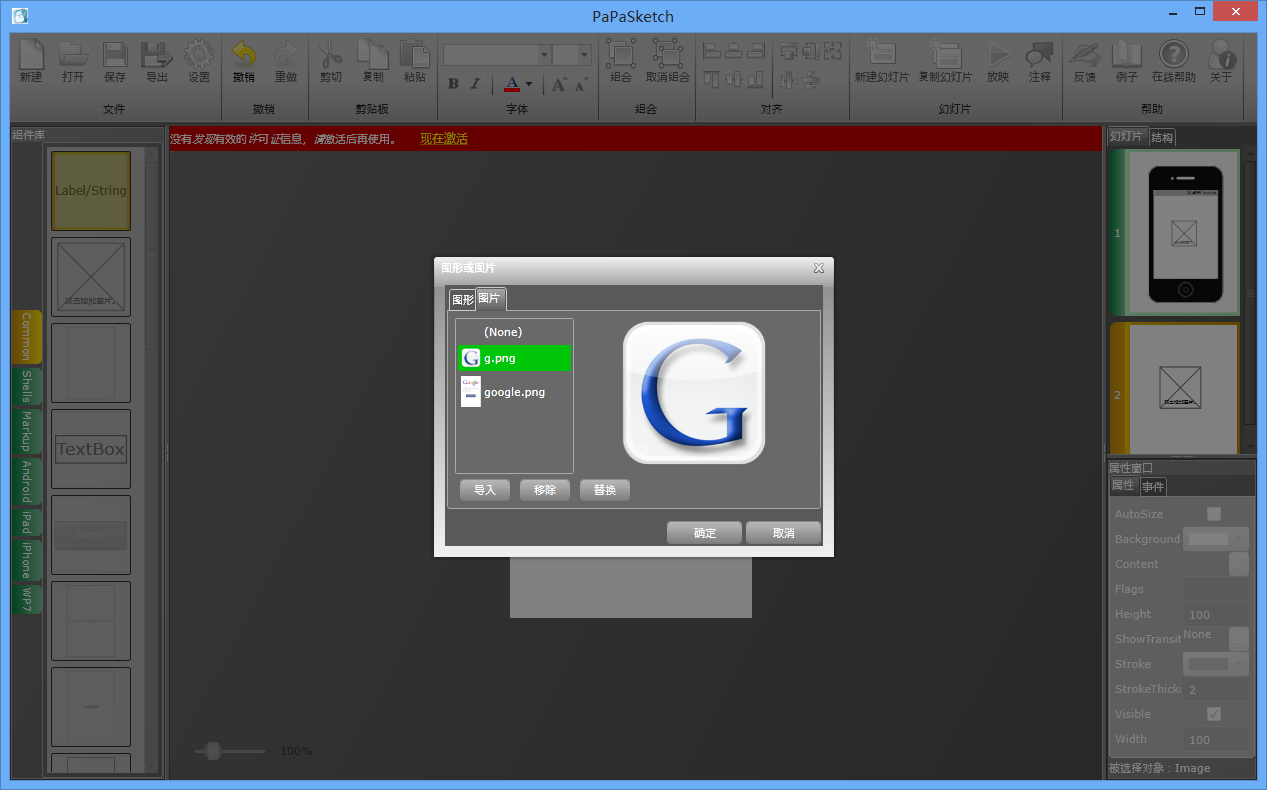Click the Width value field
The image size is (1267, 790).
(1216, 739)
